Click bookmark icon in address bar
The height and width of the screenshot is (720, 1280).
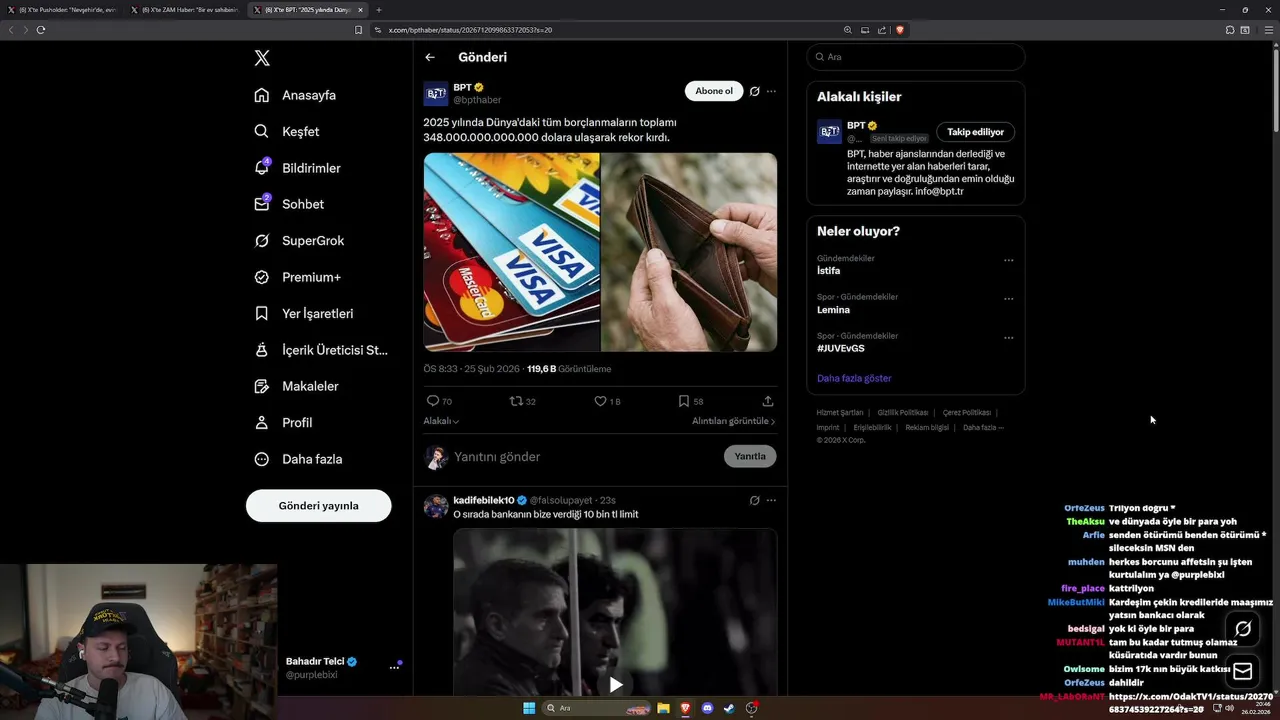(x=359, y=30)
